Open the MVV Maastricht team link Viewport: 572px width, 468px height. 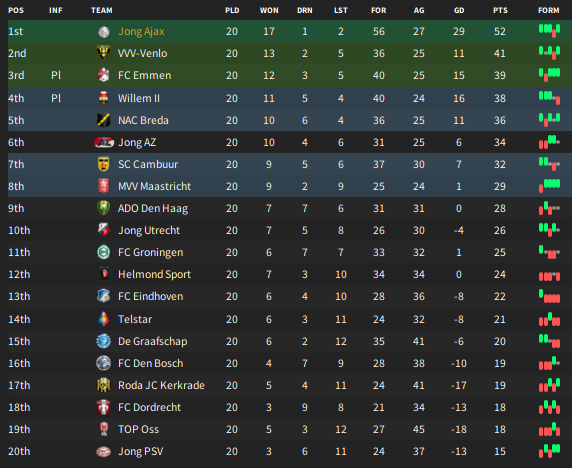154,186
